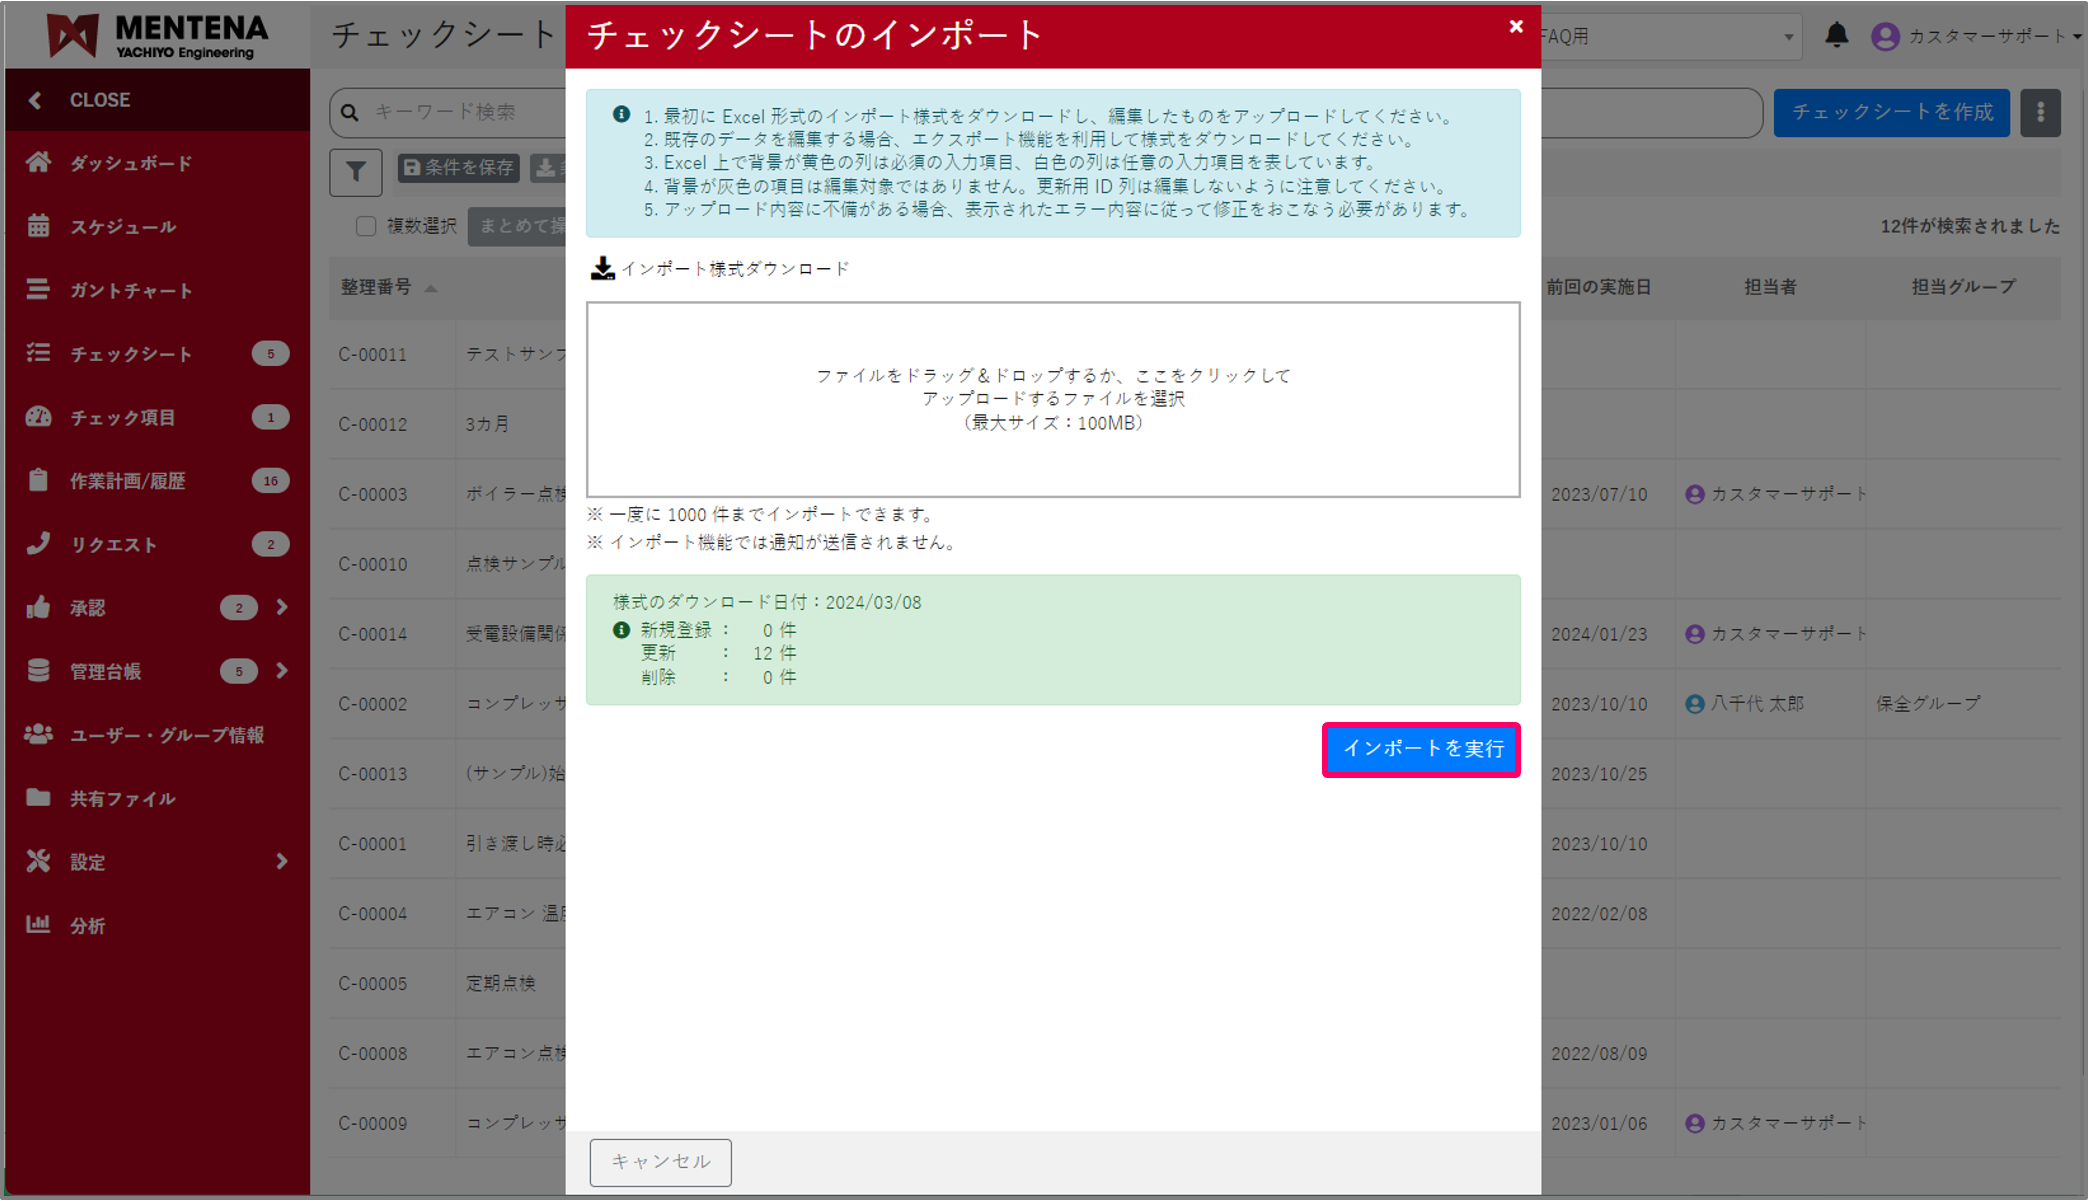Open the ガントチャート view
This screenshot has width=2088, height=1201.
pyautogui.click(x=39, y=290)
